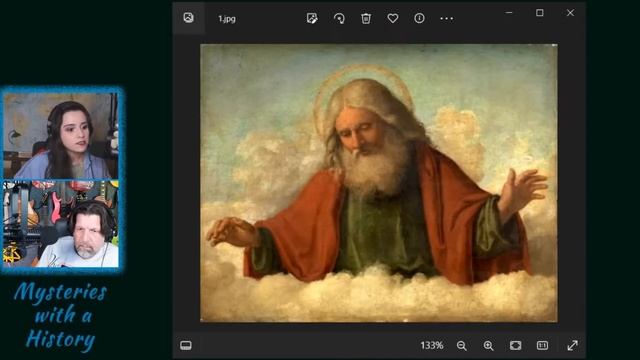The height and width of the screenshot is (360, 640).
Task: Show actual size with the 1:1 icon
Action: [x=542, y=345]
